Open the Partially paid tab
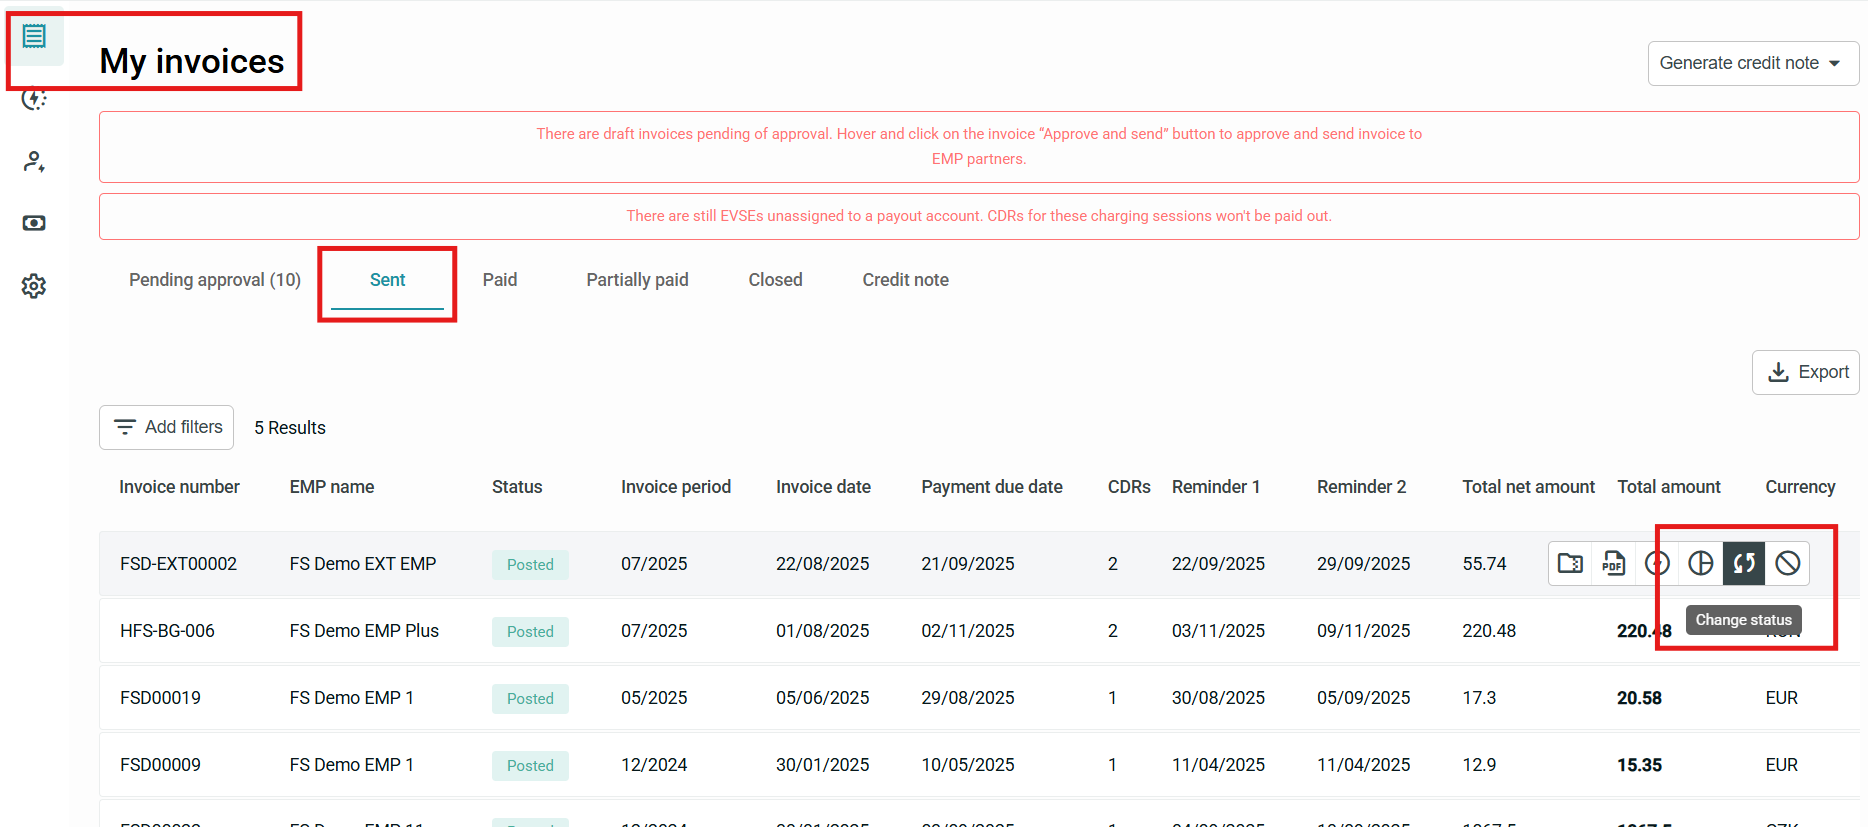This screenshot has height=827, width=1868. click(637, 280)
